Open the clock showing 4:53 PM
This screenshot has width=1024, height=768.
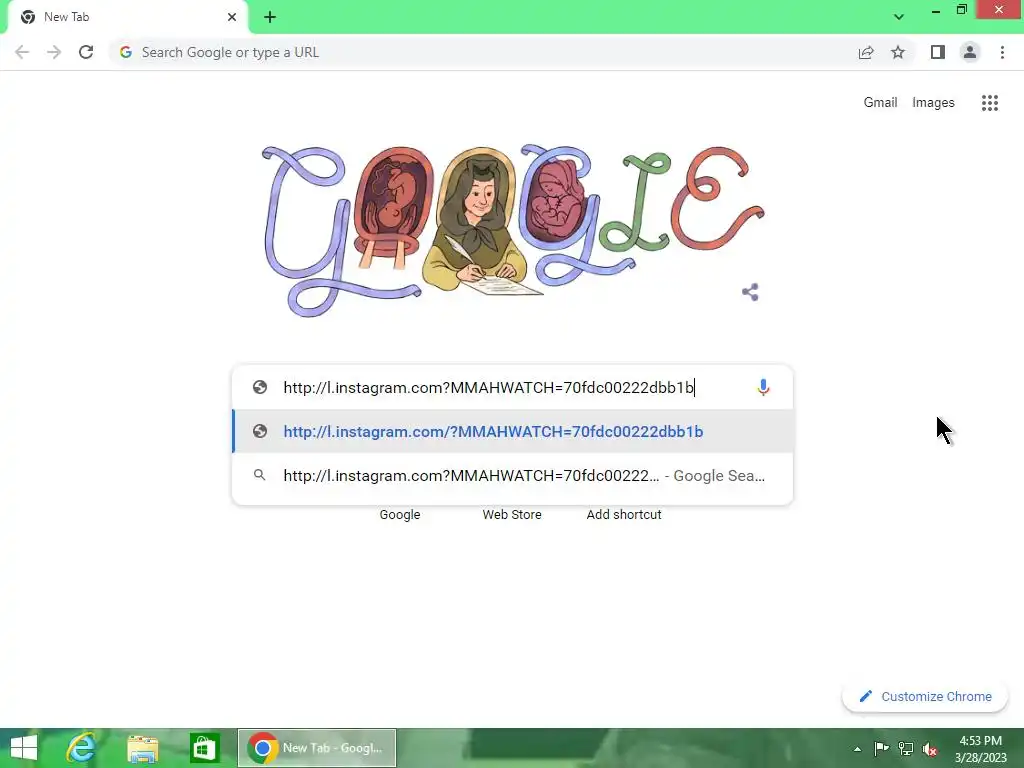[x=980, y=748]
